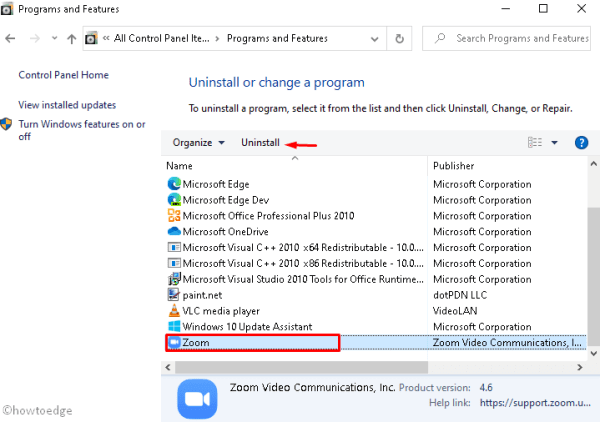Refresh the Programs and Features list
This screenshot has width=600, height=422.
click(x=399, y=39)
